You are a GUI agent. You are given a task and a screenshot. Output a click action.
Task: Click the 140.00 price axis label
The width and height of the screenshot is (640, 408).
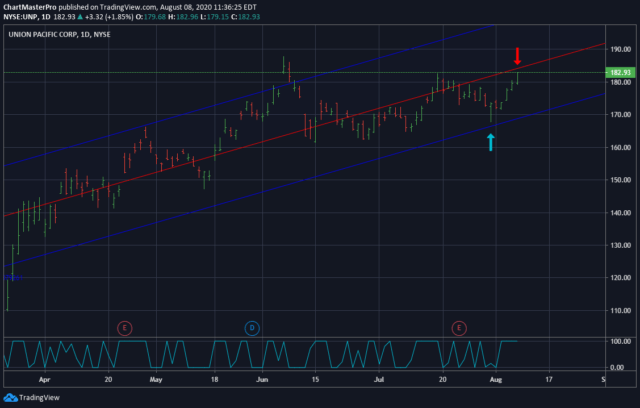(620, 213)
